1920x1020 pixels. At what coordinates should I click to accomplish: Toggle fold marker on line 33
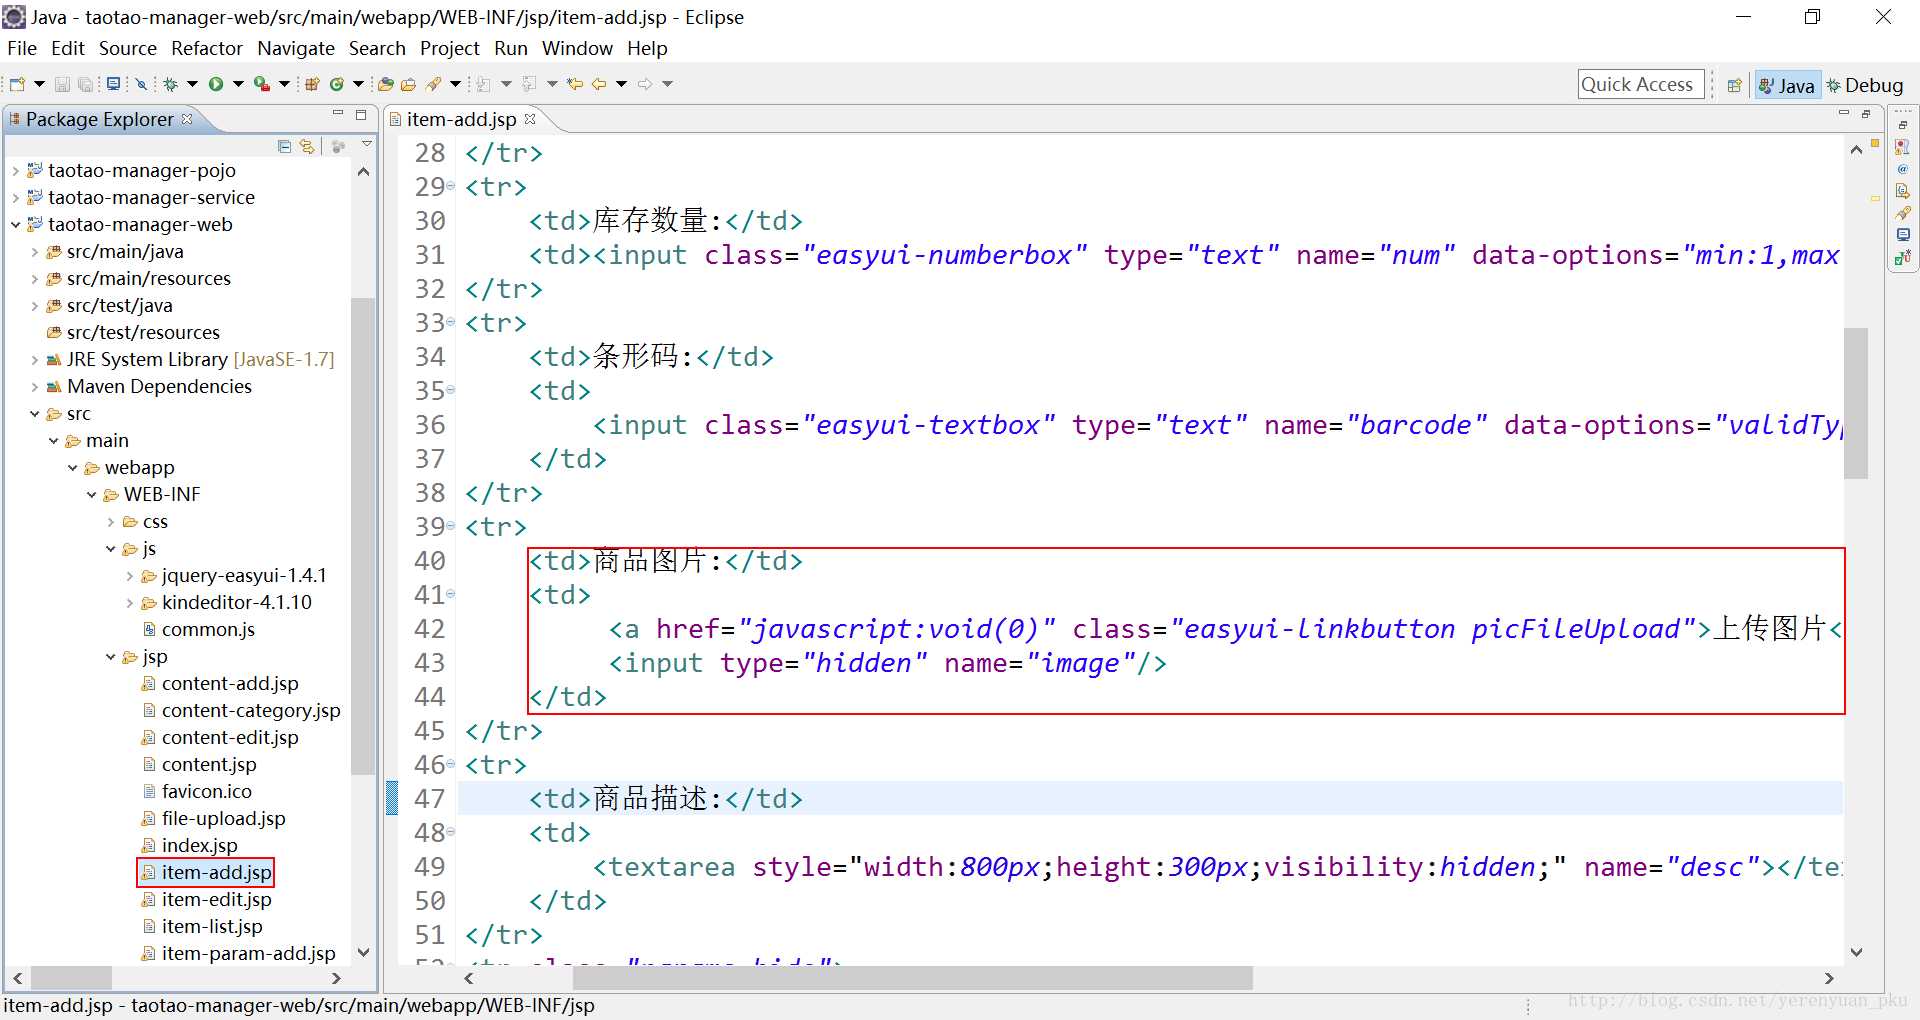click(x=450, y=323)
